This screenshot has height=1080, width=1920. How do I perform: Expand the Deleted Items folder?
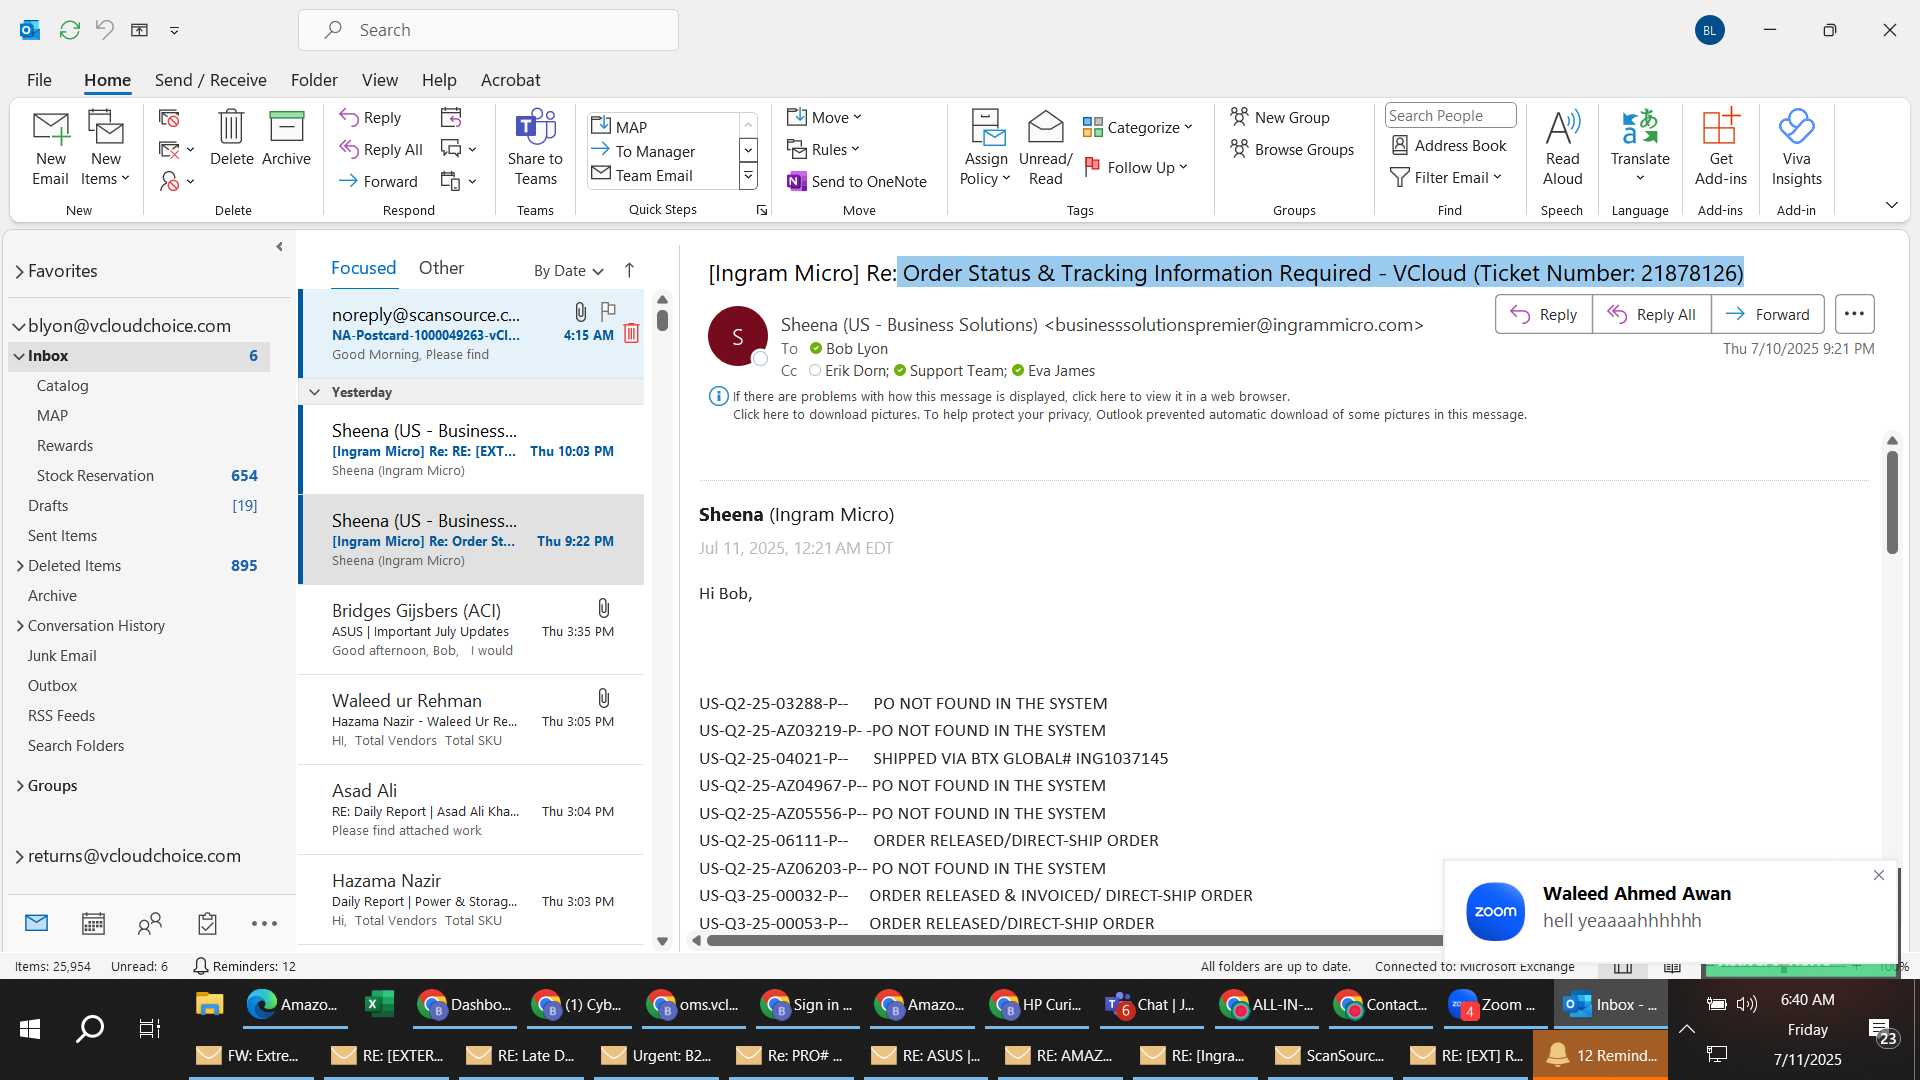pos(20,566)
